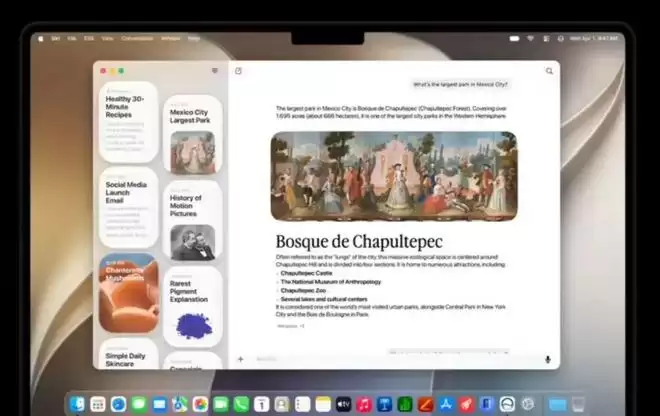Open the View menu
660x416 pixels.
click(x=107, y=38)
